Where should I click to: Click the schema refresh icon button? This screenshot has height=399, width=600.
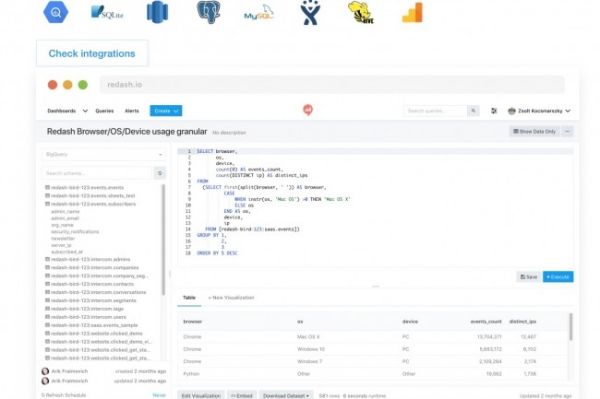pos(160,173)
